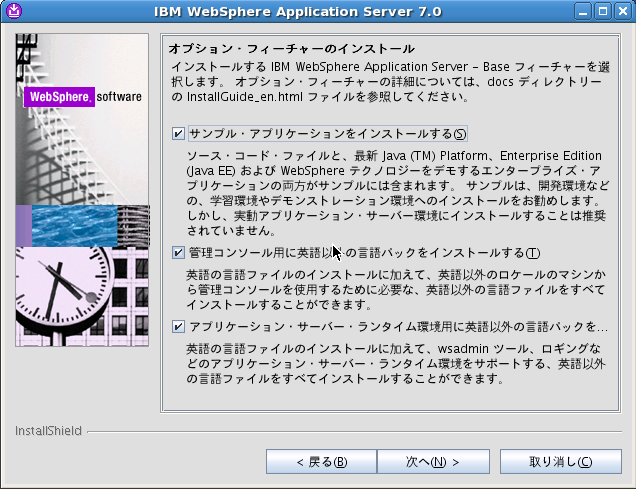This screenshot has width=636, height=489.
Task: Close the IBM WebSphere installer window
Action: point(623,12)
